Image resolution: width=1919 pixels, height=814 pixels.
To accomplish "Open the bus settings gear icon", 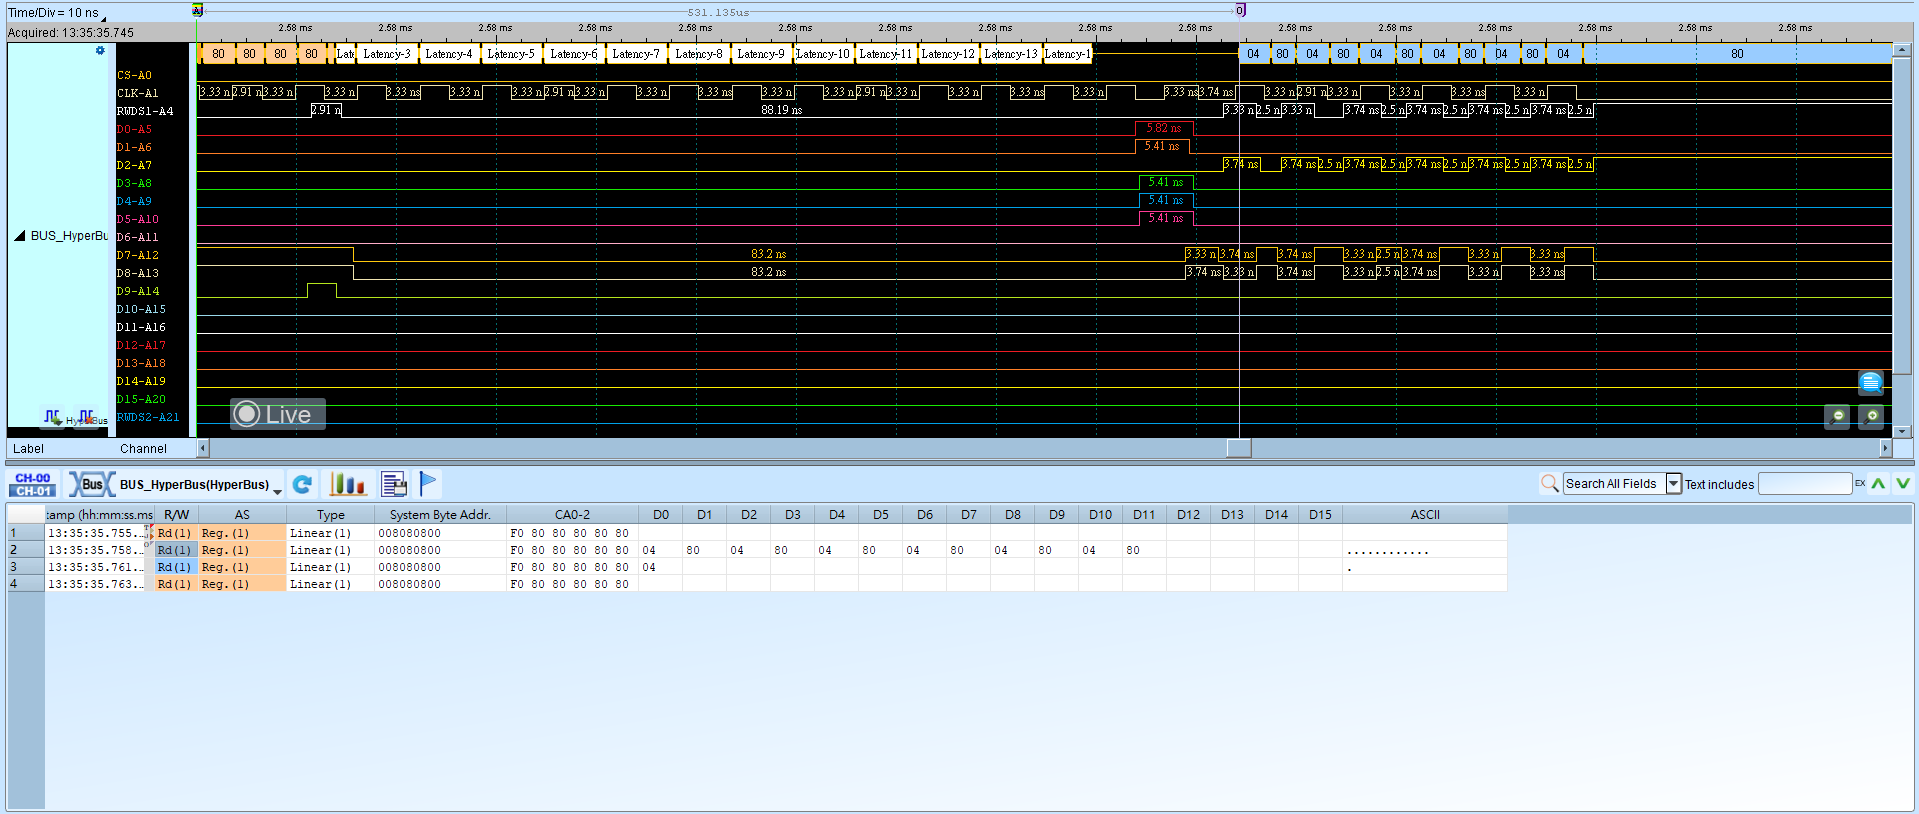I will point(100,51).
